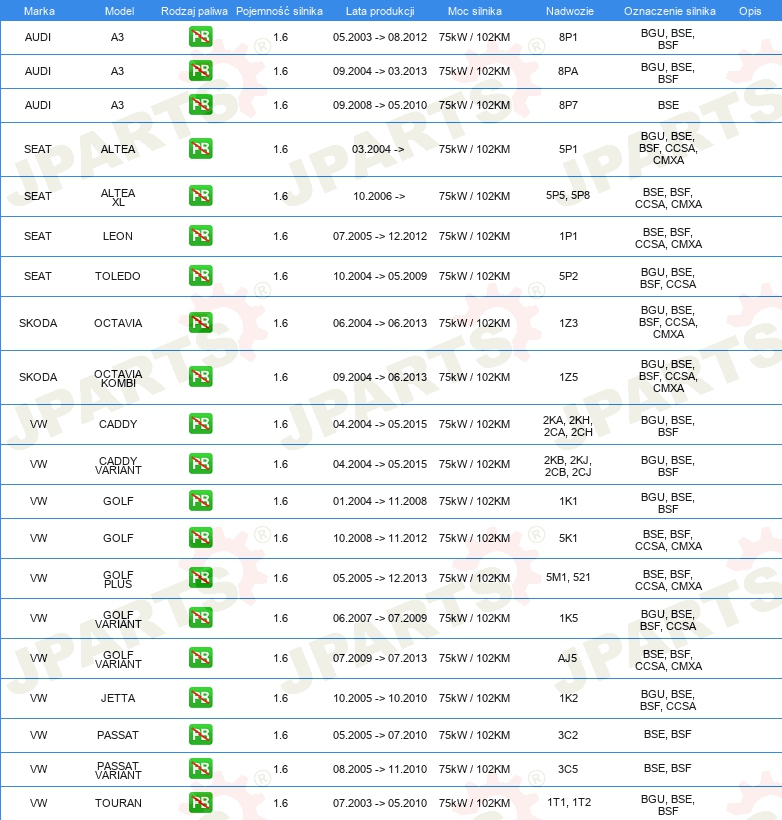Click the petrol icon in the Caddy Variant row
782x820 pixels.
coord(200,463)
